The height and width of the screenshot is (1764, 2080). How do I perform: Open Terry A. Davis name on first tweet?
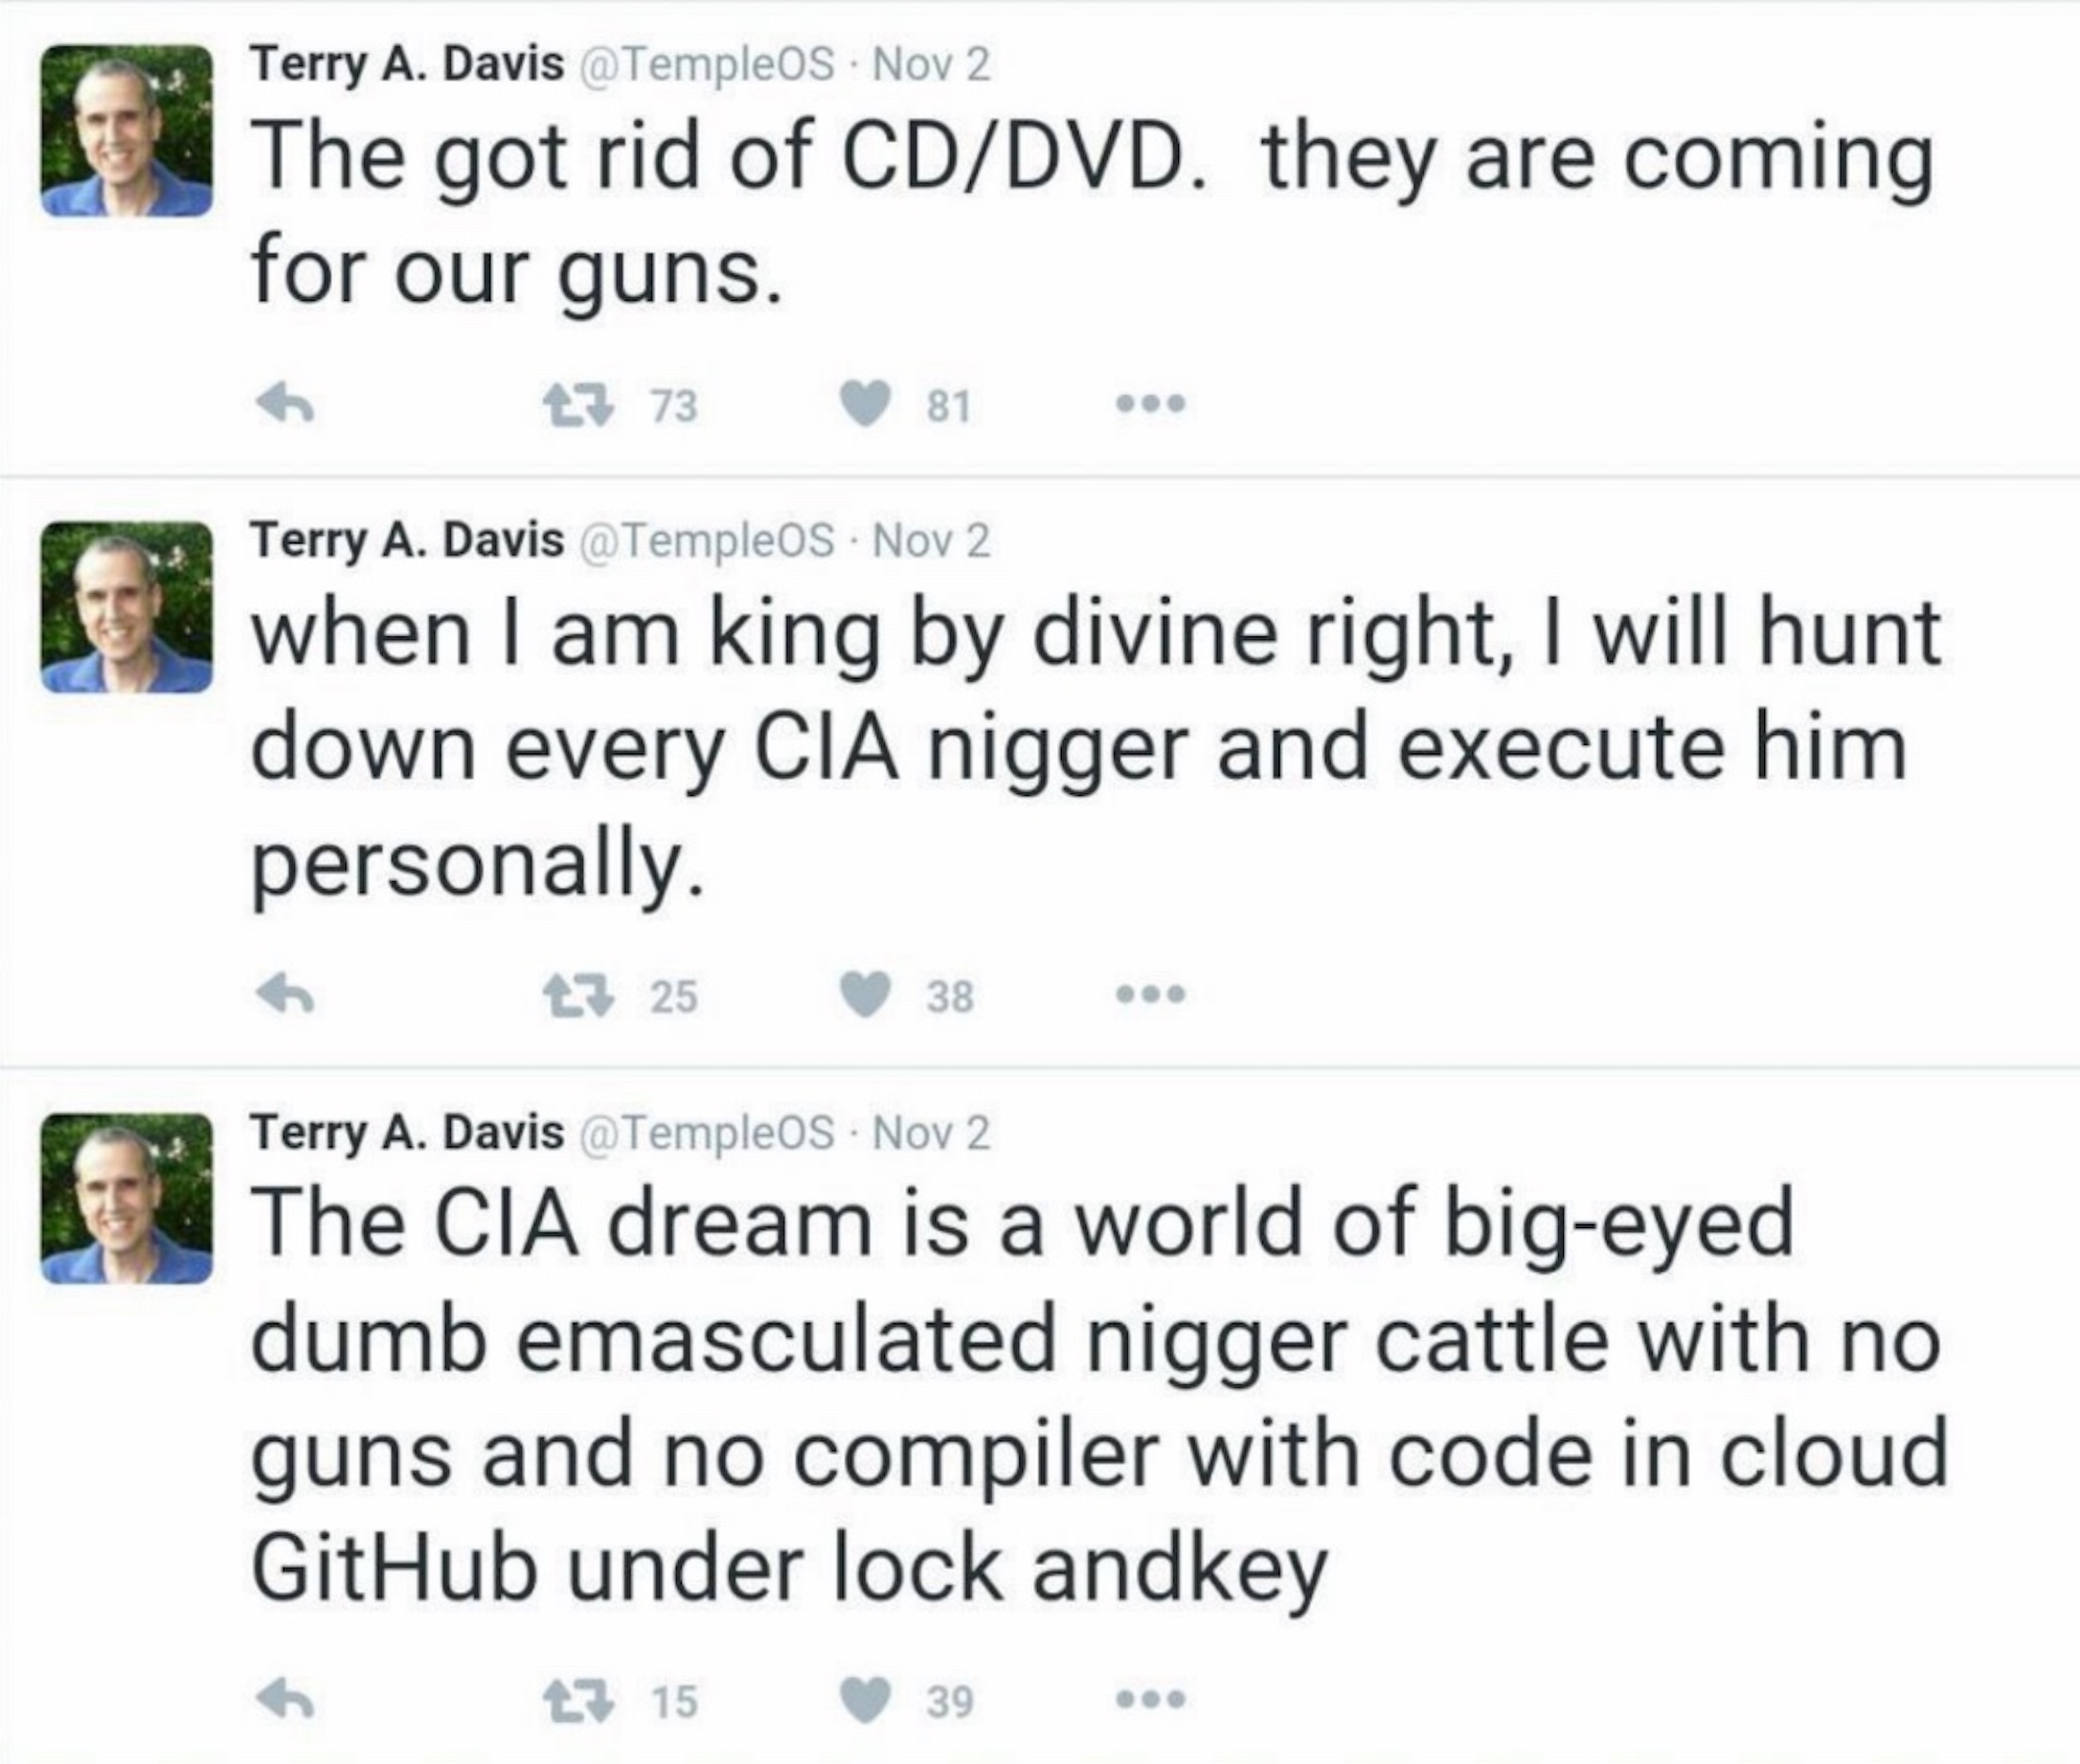(407, 65)
